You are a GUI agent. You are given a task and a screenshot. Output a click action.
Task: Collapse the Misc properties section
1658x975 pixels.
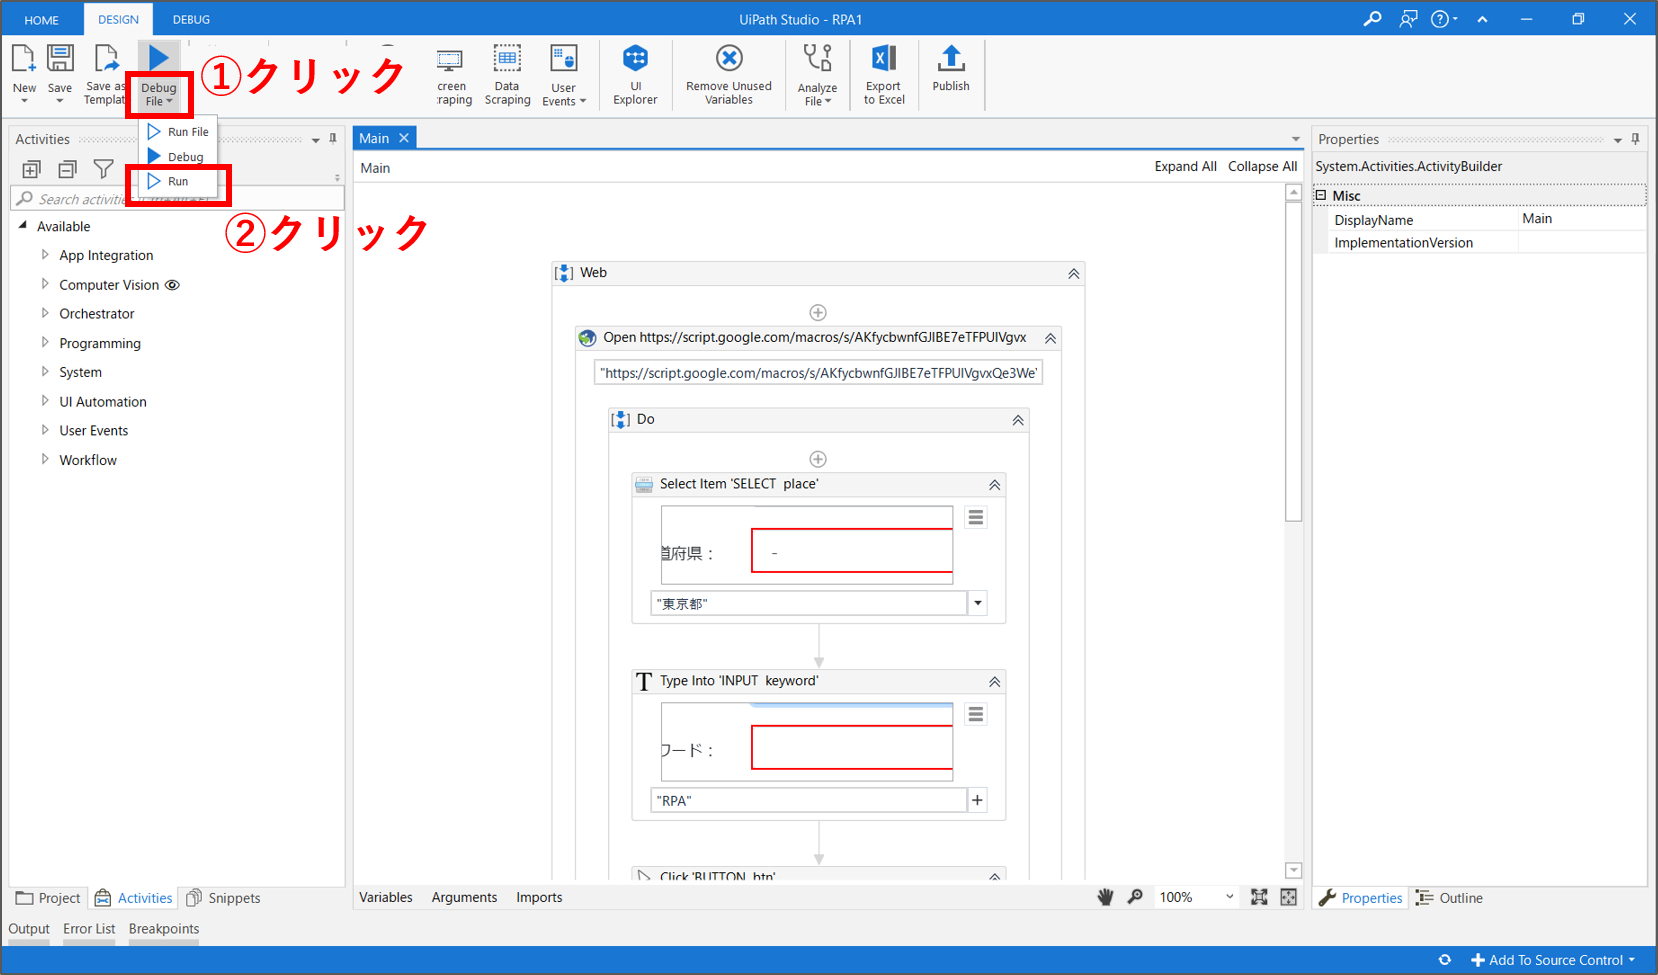pos(1321,196)
